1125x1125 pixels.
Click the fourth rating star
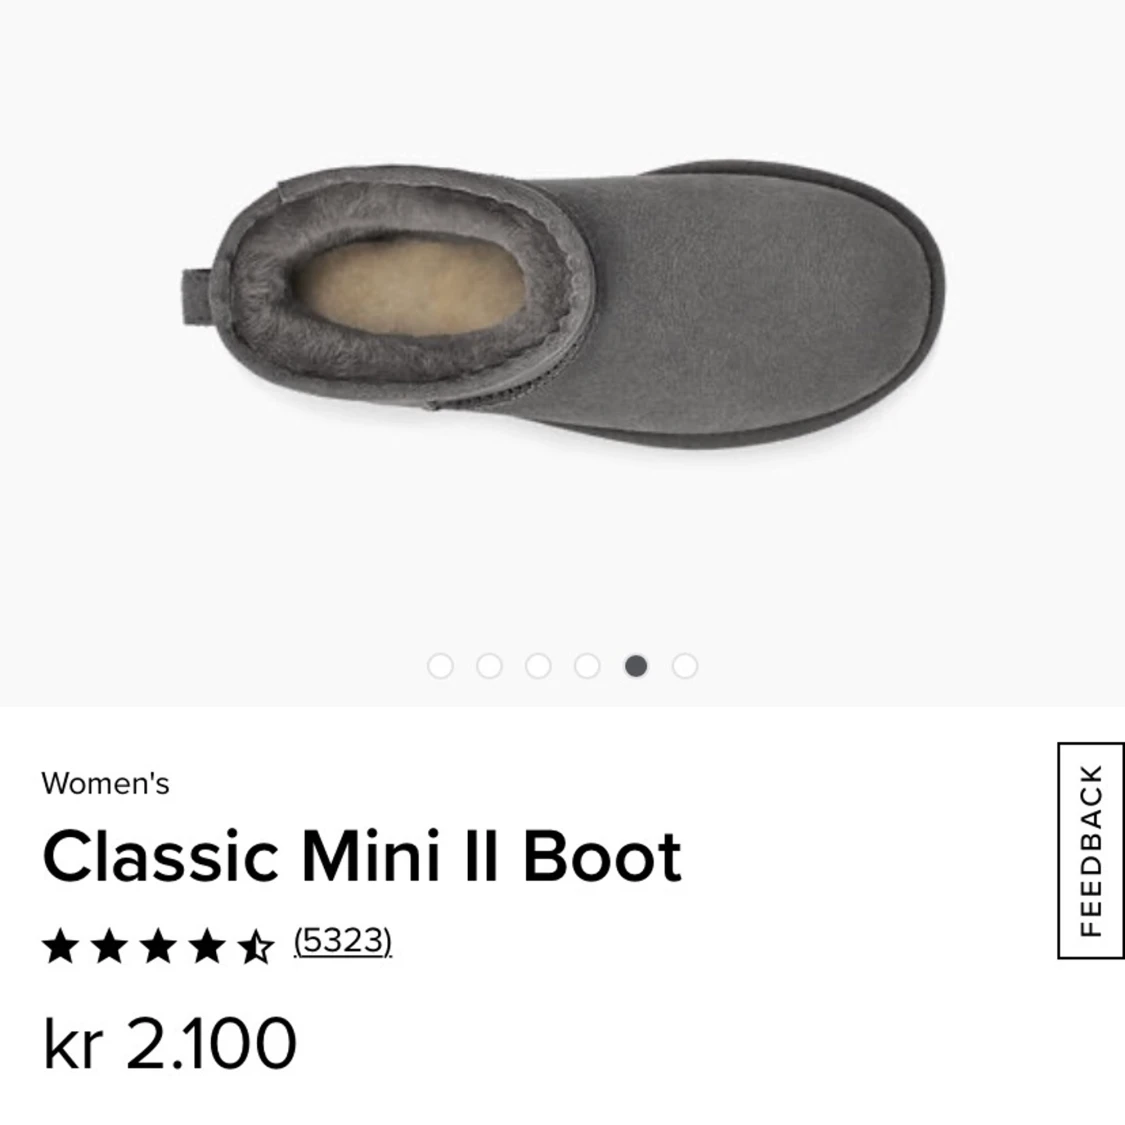[x=207, y=945]
